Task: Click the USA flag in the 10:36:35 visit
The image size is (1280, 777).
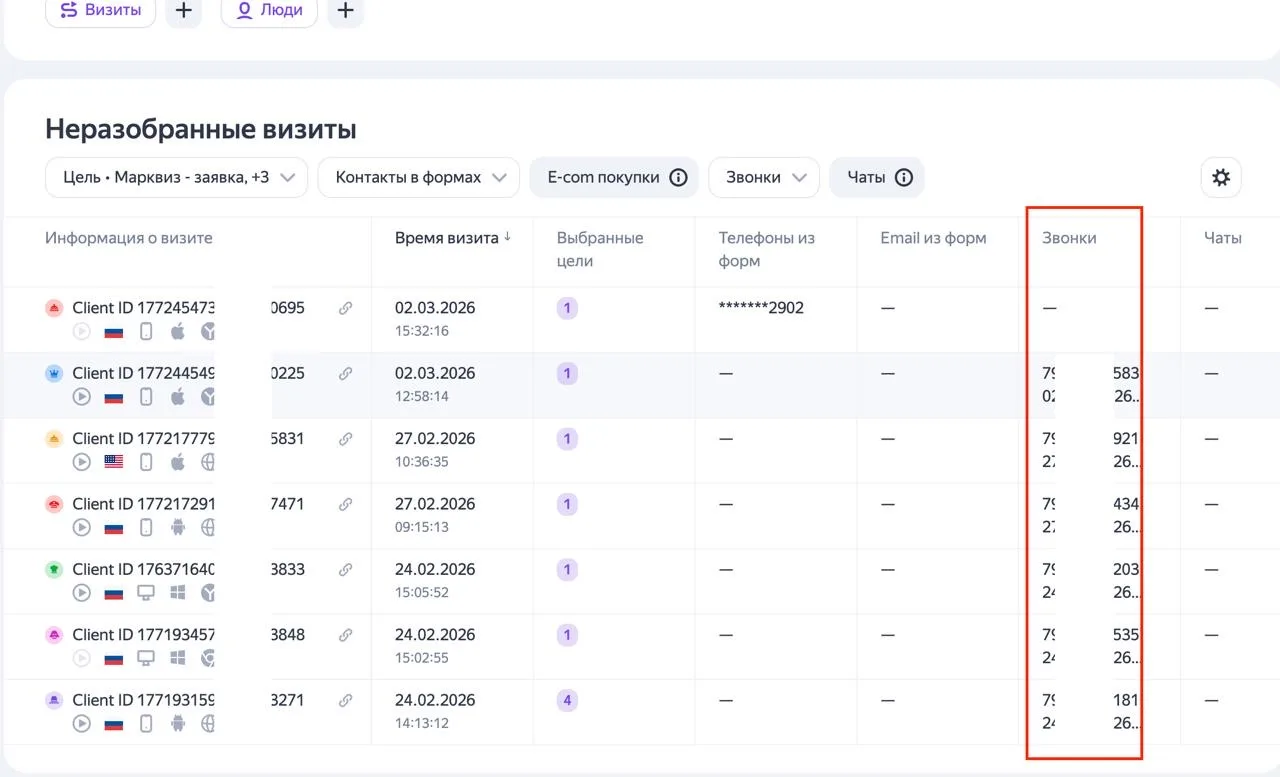Action: 114,462
